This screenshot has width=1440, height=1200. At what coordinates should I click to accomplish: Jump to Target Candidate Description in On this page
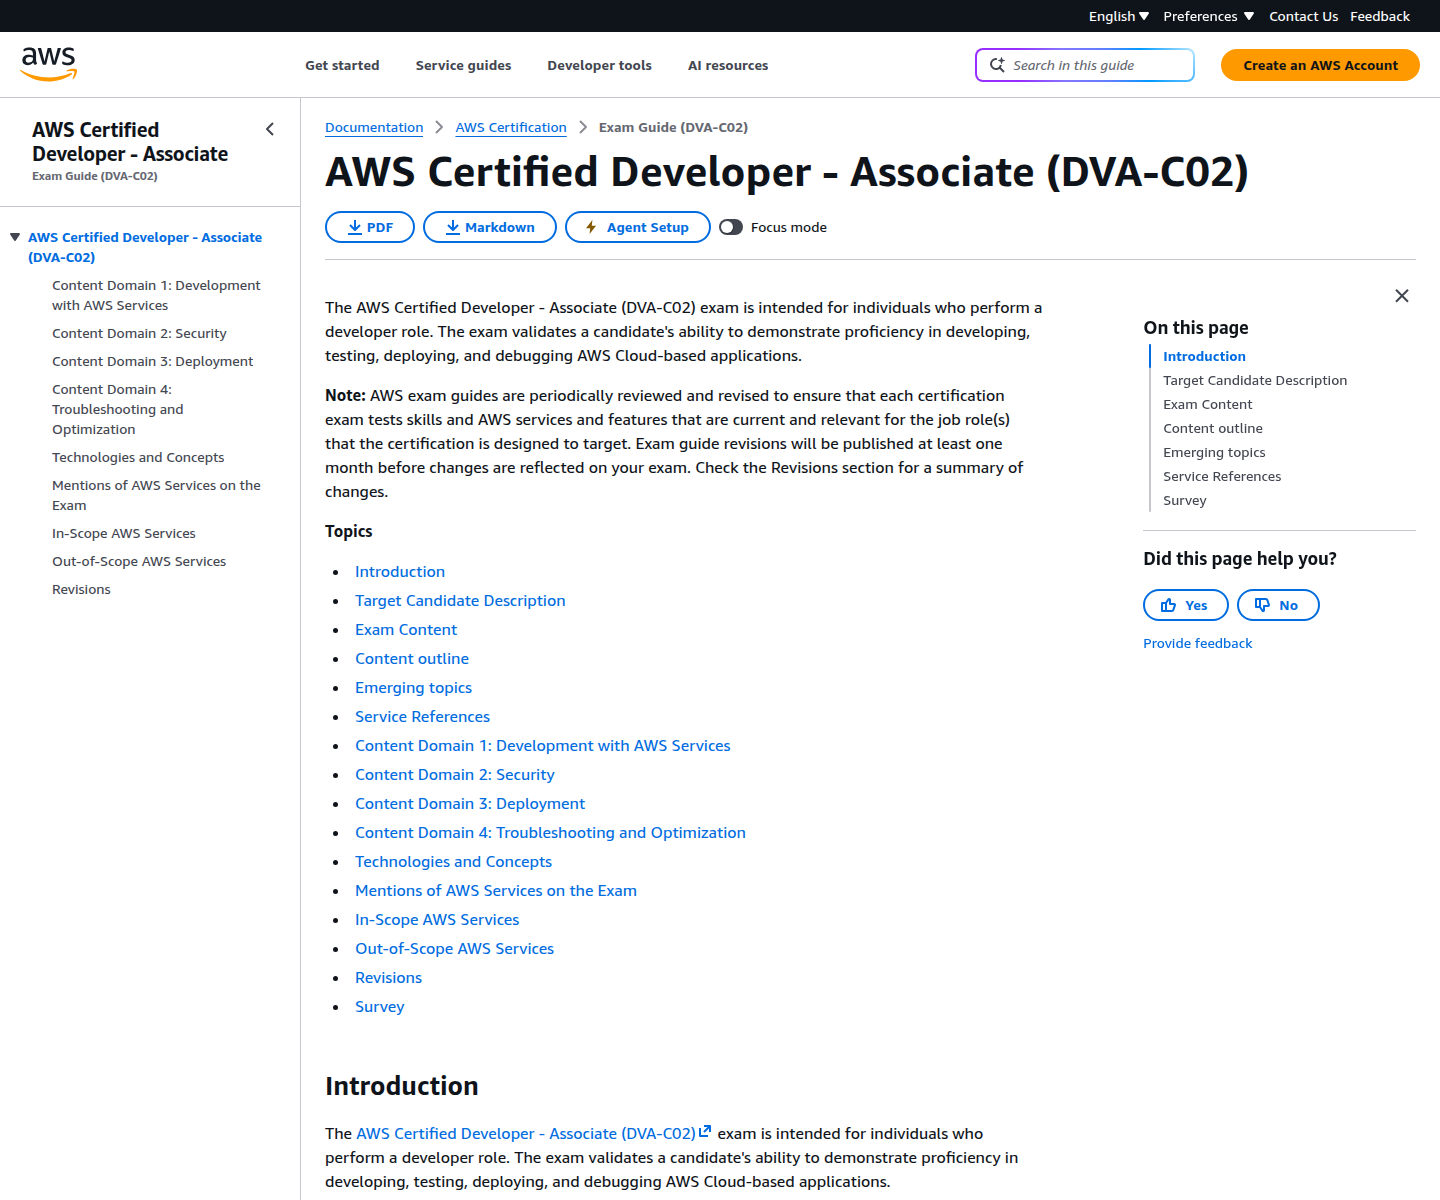pos(1255,380)
